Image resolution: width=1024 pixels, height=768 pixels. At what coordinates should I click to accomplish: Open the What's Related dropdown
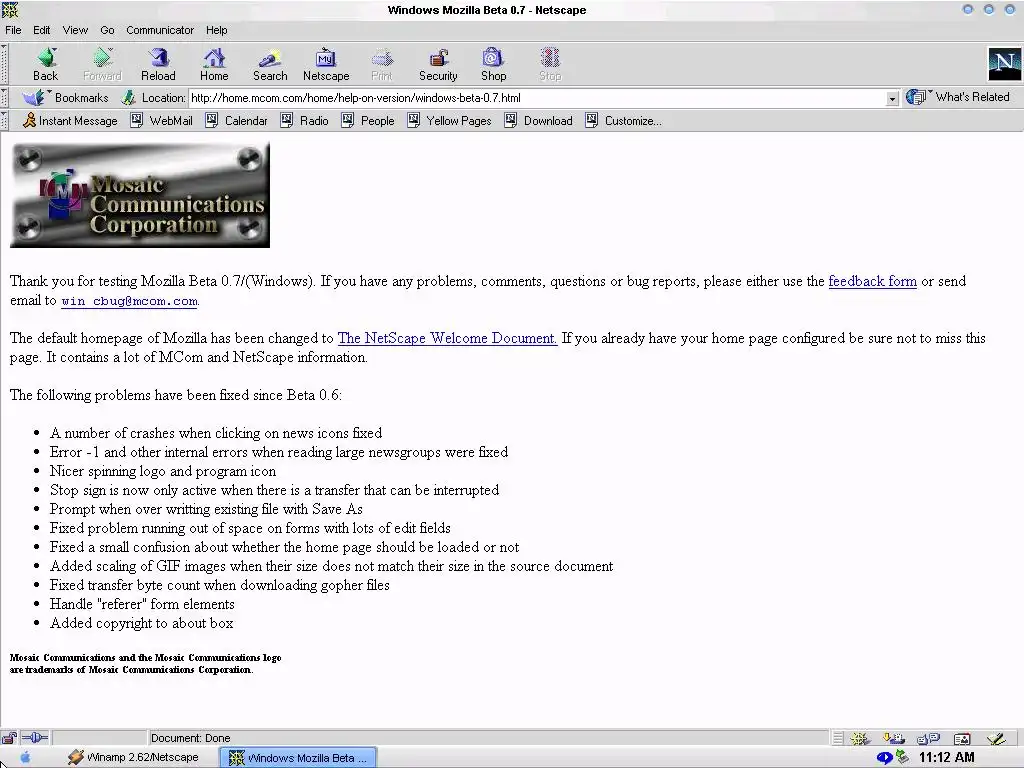957,97
